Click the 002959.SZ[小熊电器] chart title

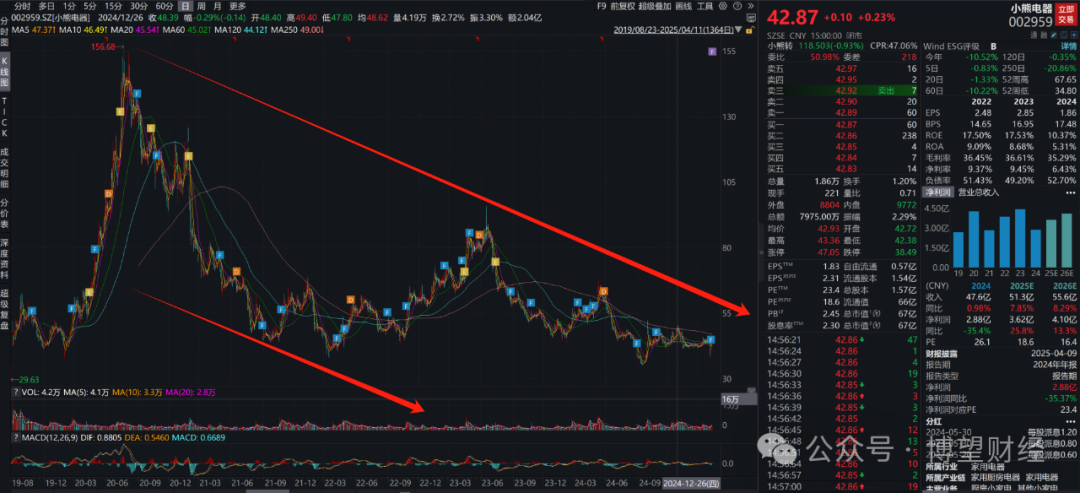coord(52,19)
